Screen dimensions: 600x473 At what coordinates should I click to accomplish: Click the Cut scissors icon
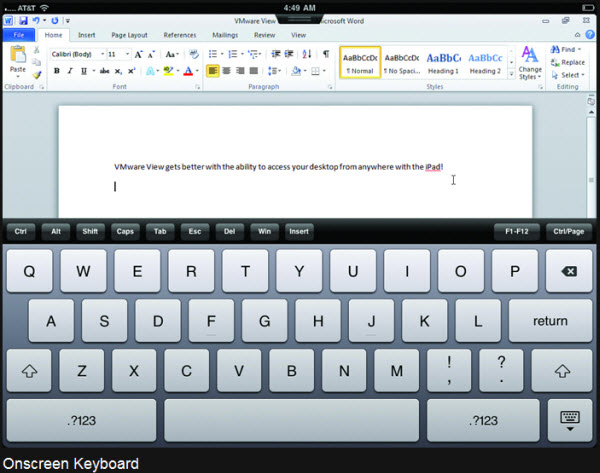pos(37,50)
